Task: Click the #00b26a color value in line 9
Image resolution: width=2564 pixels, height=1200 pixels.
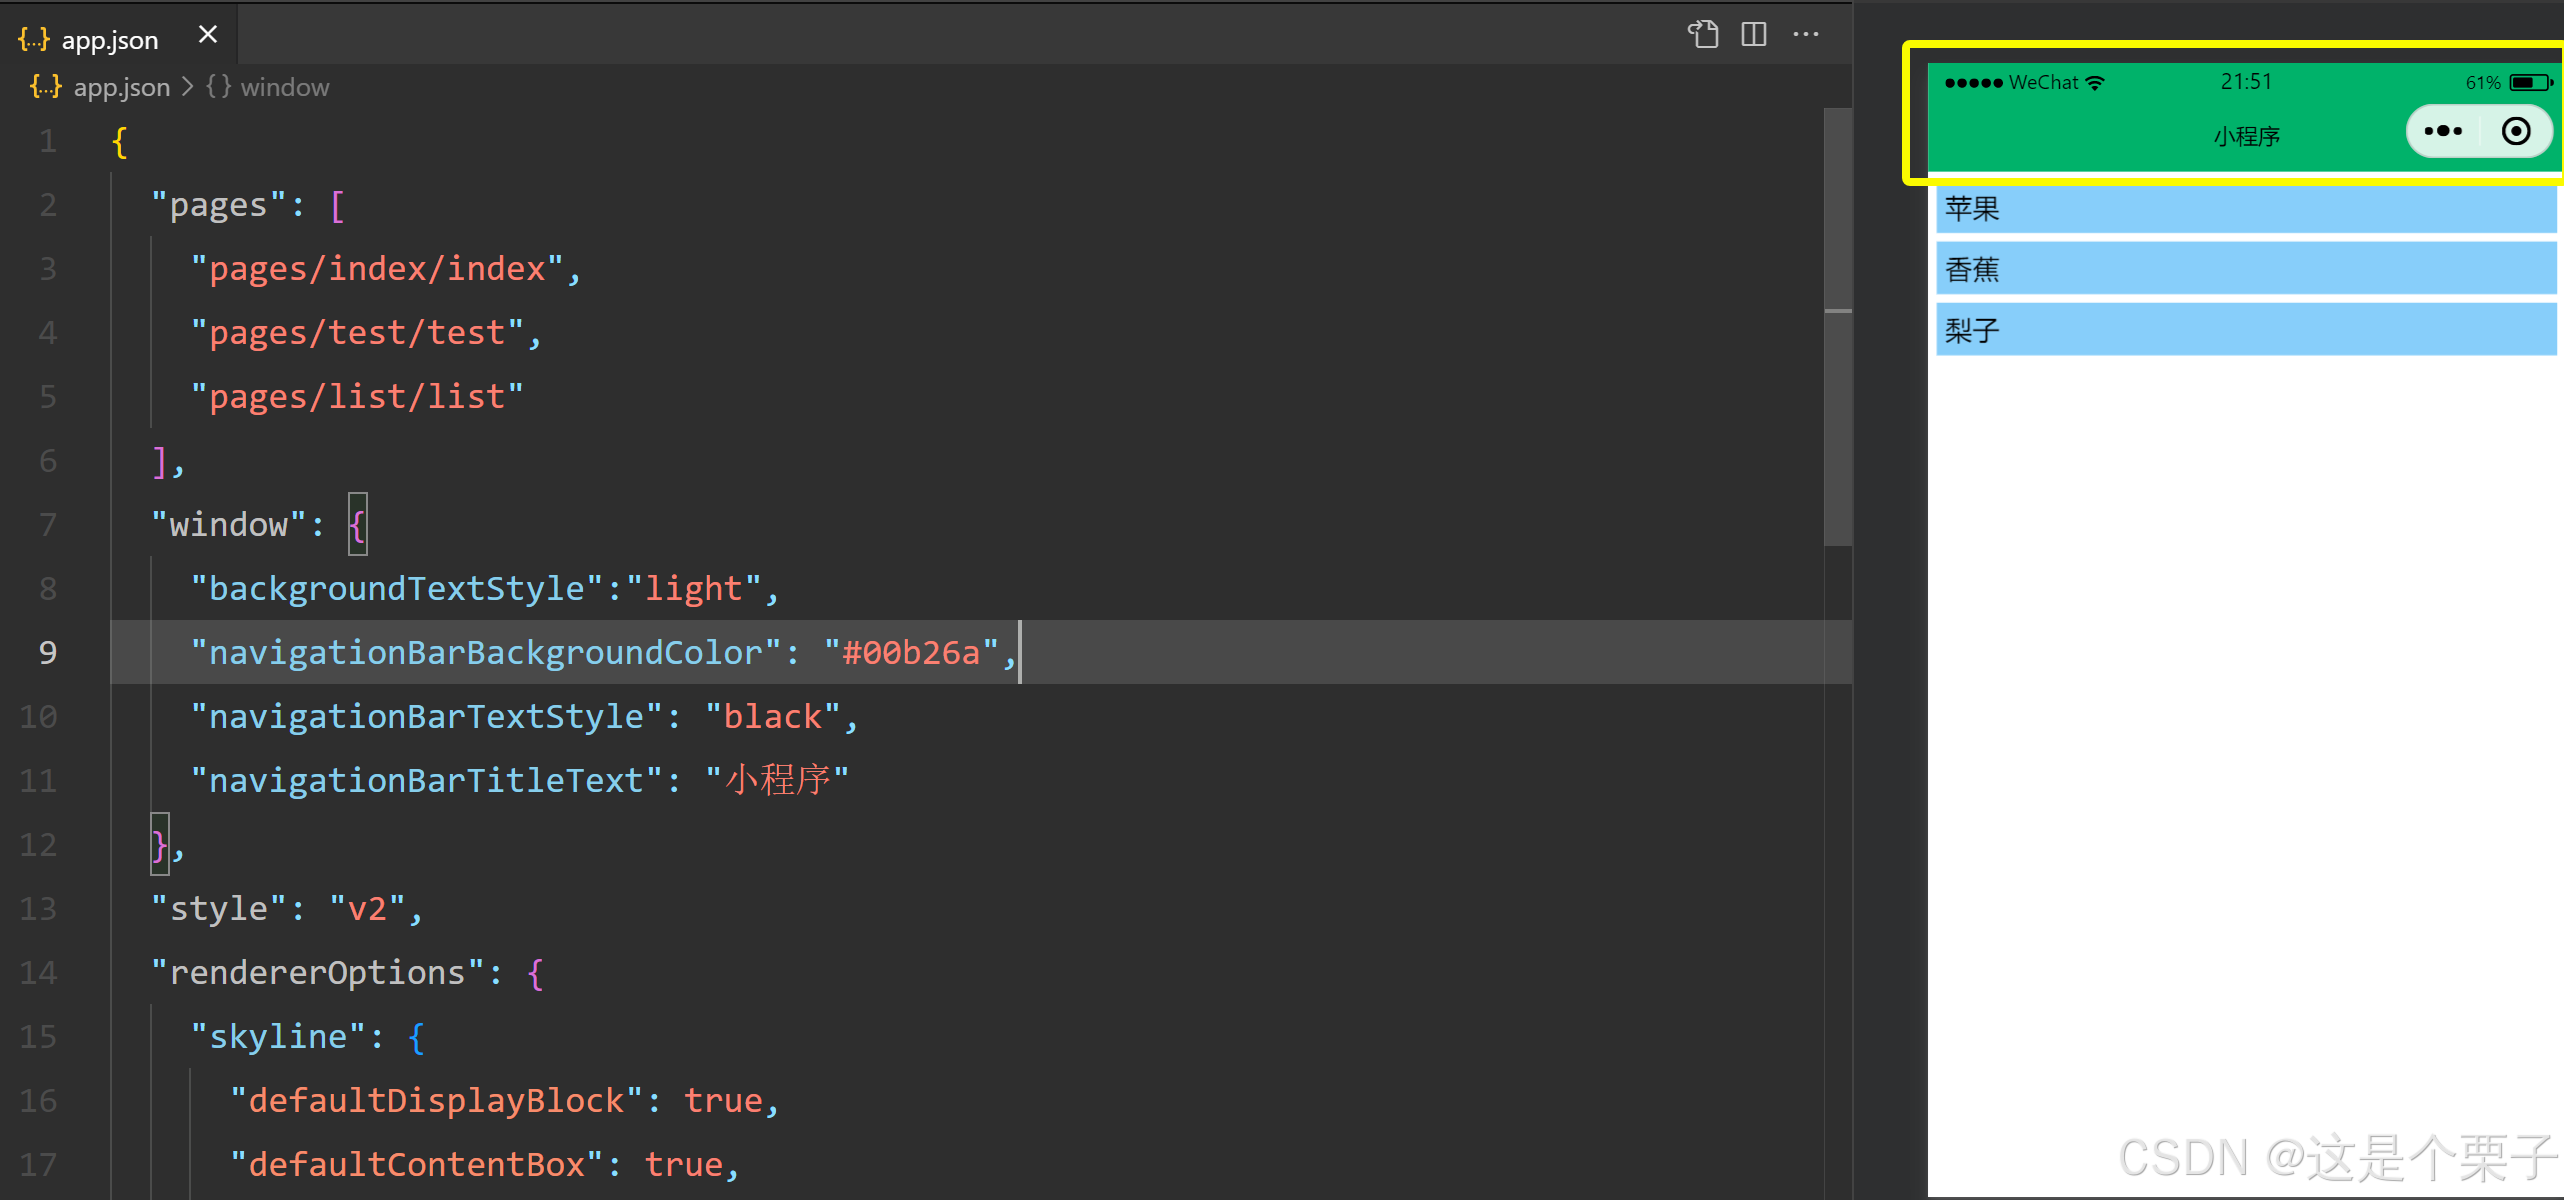Action: 910,653
